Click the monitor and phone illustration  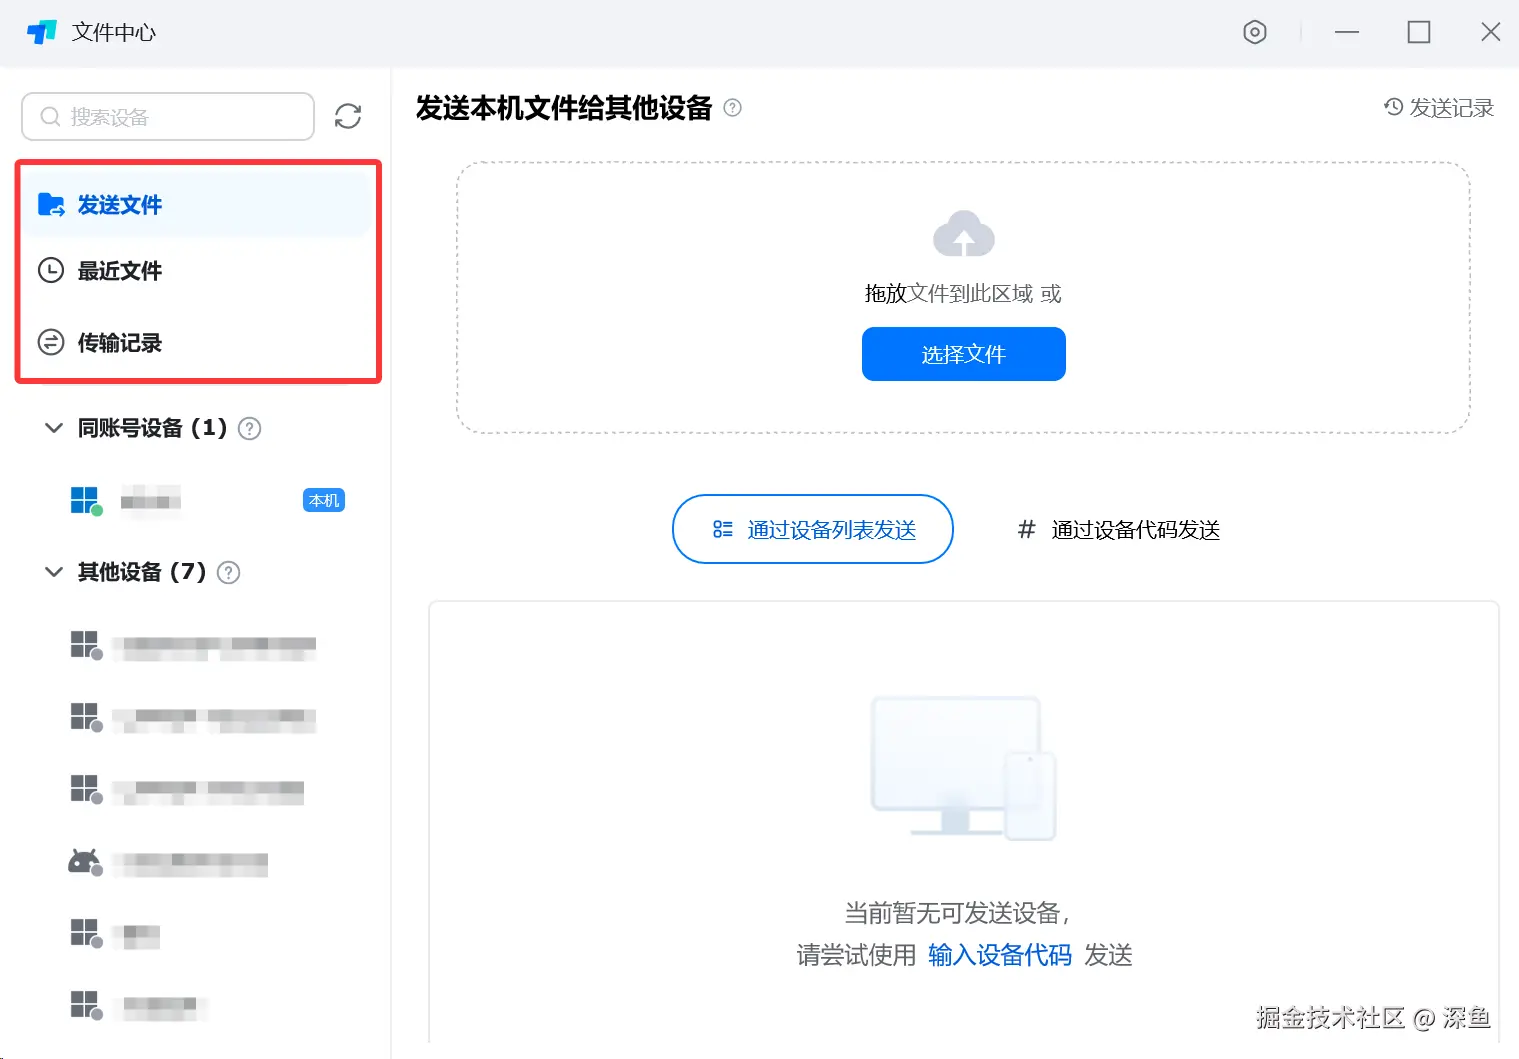[964, 768]
